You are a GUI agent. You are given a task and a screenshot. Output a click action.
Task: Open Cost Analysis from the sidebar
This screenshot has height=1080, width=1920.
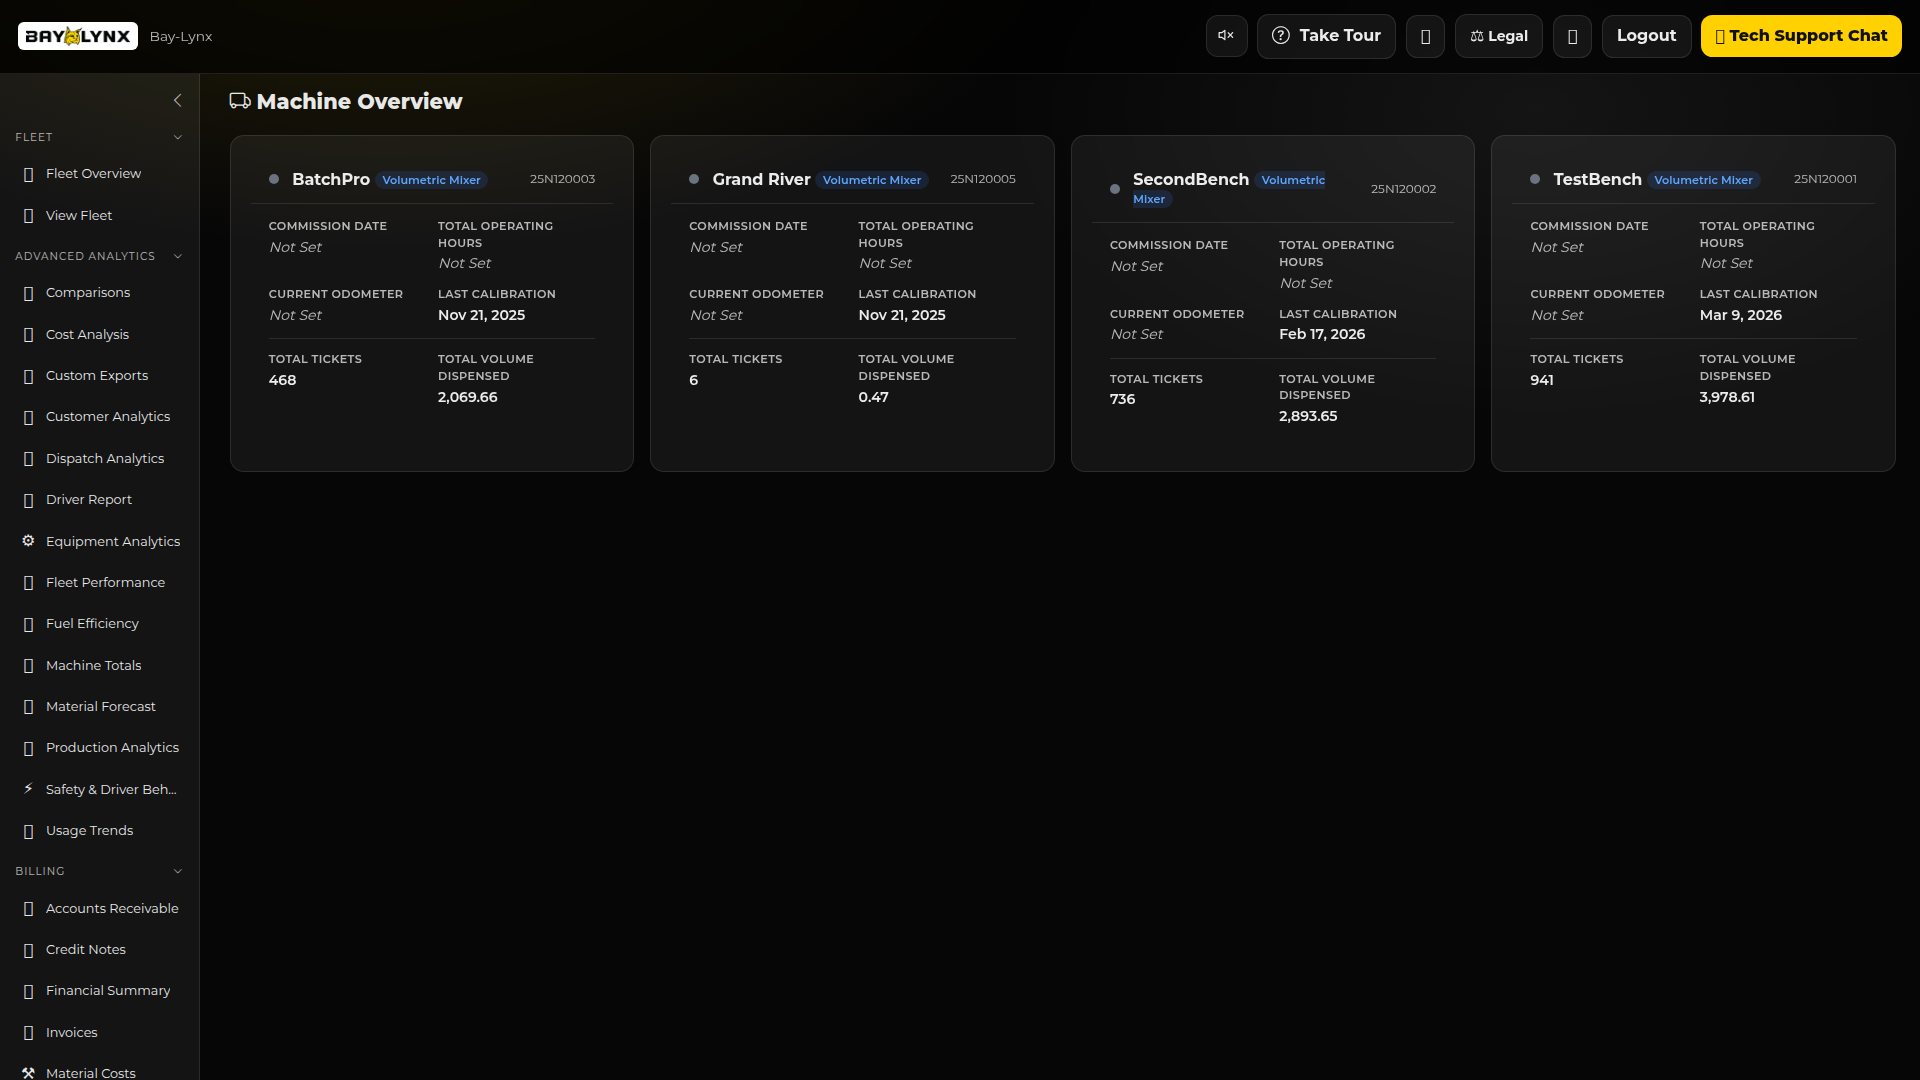87,334
